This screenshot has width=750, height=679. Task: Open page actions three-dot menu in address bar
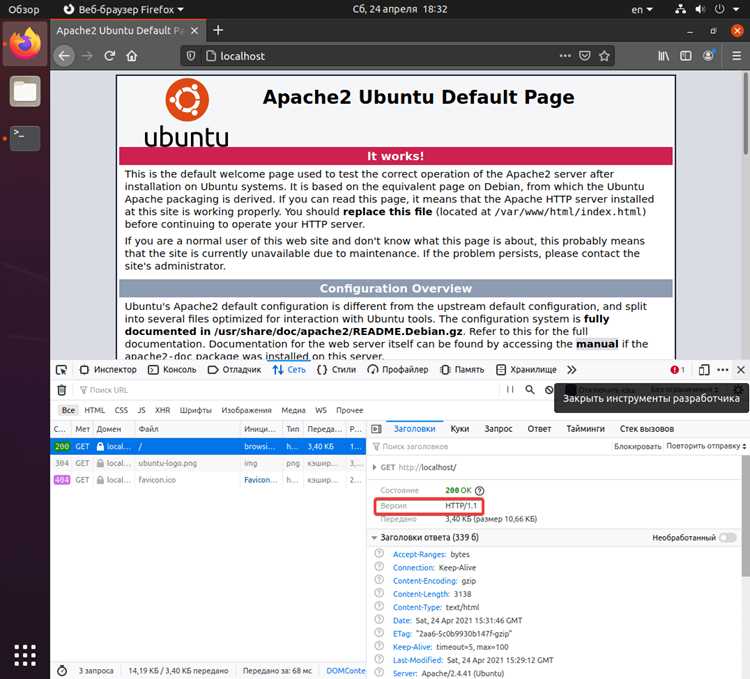coord(565,55)
